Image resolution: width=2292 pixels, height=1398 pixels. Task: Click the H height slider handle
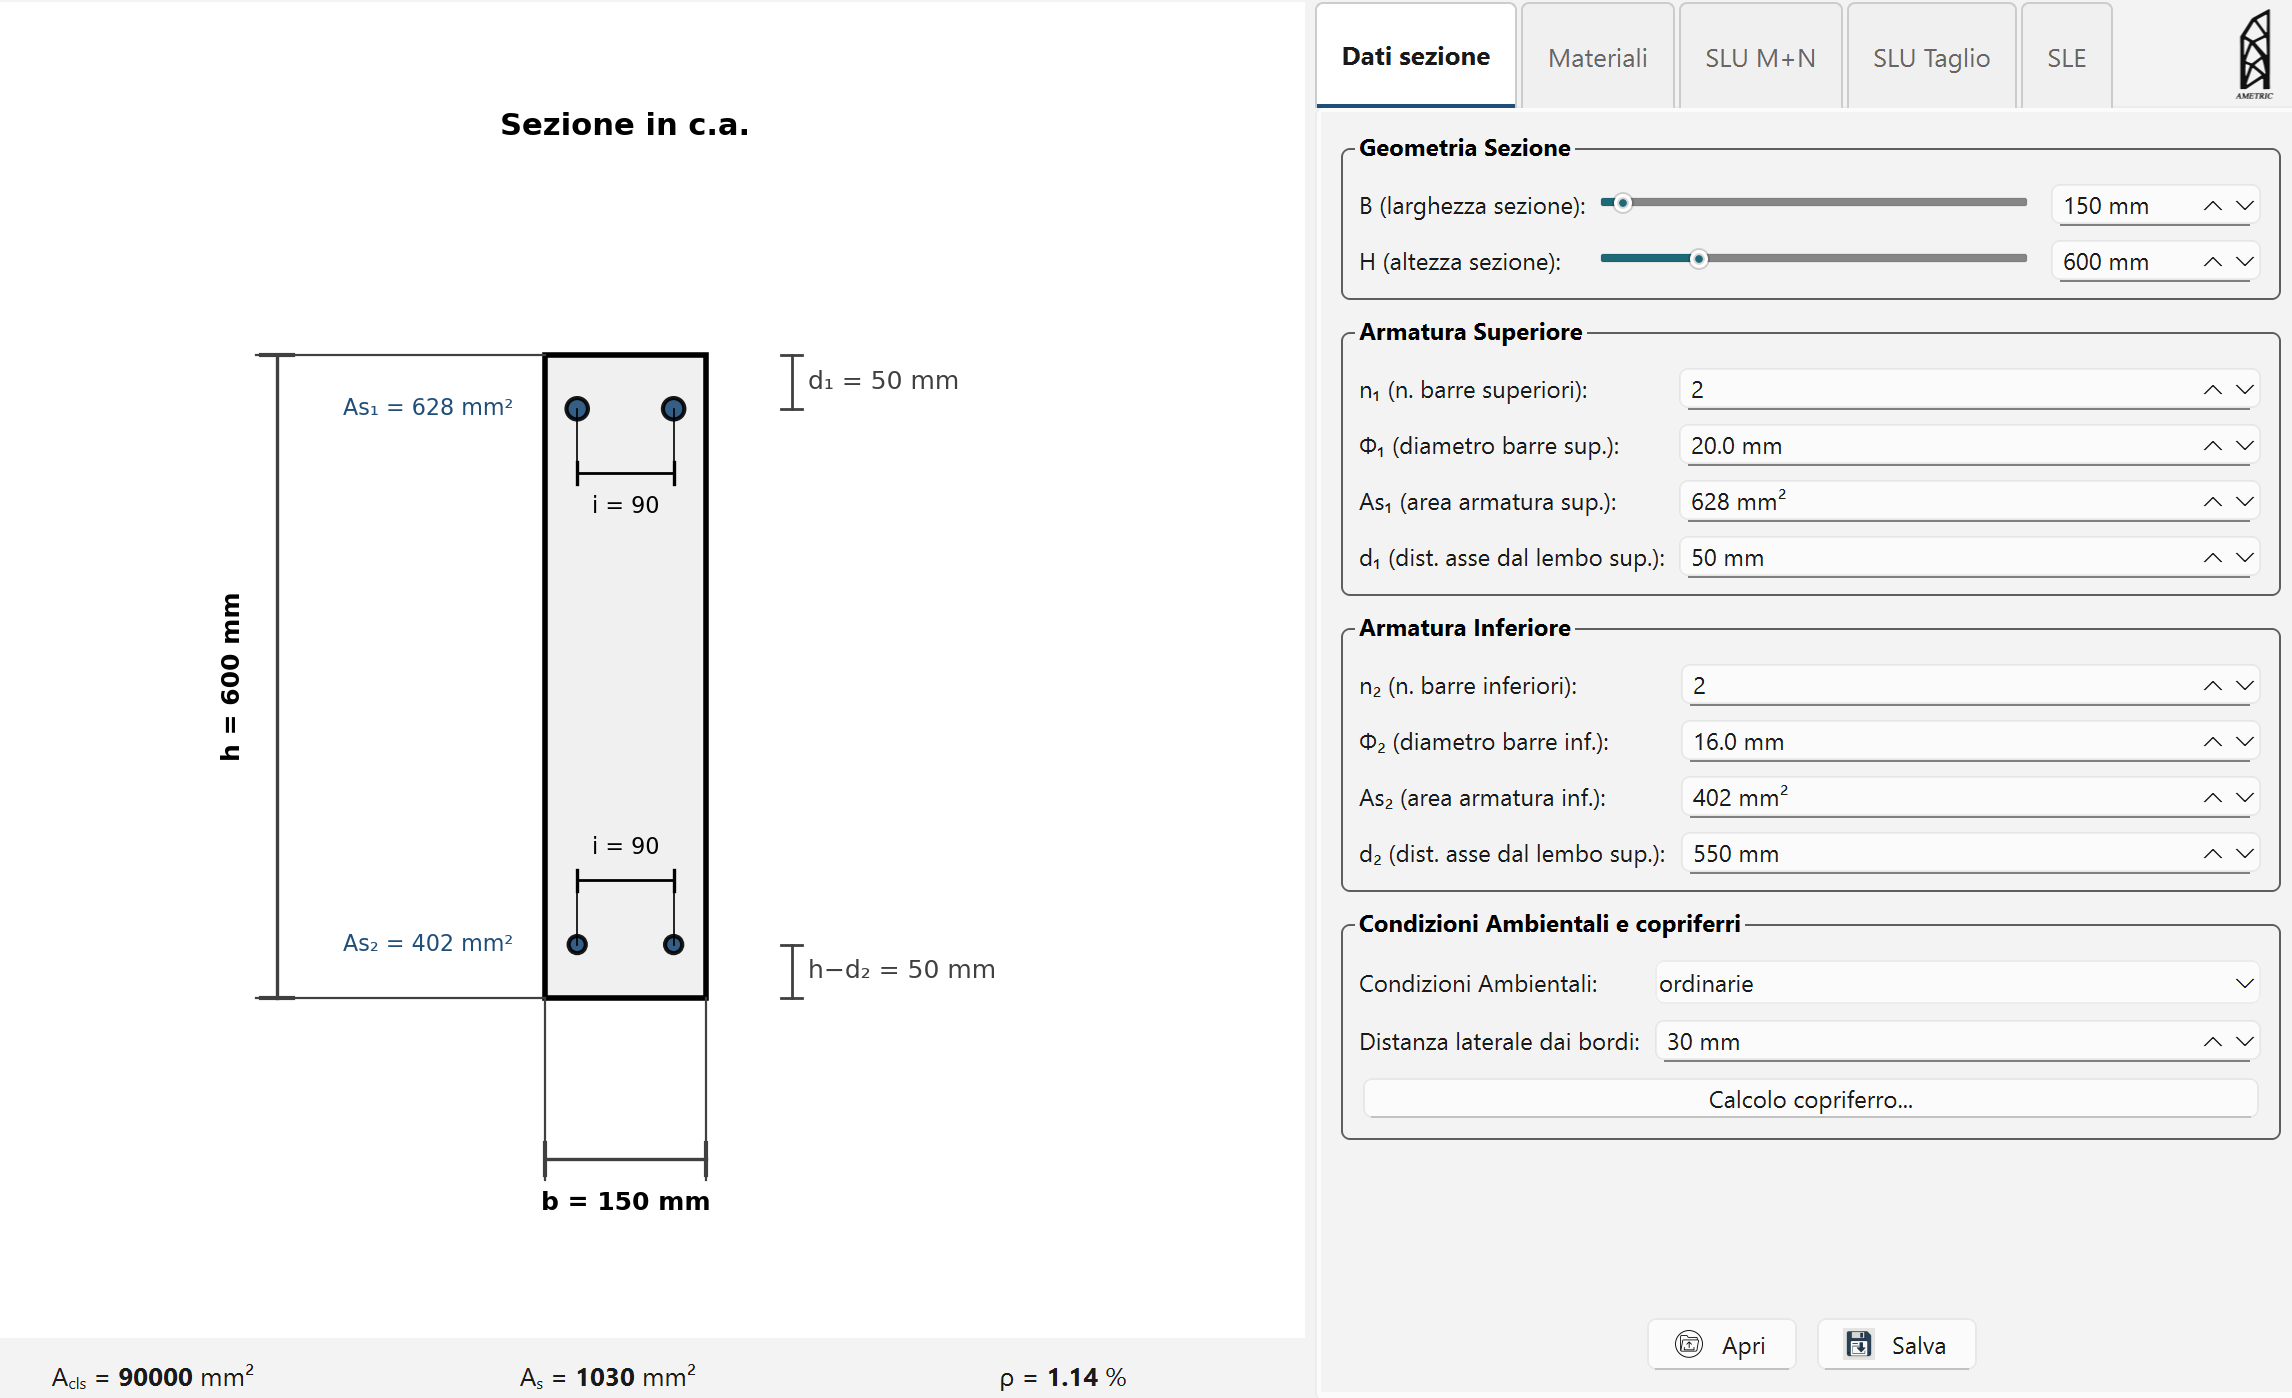[x=1698, y=259]
